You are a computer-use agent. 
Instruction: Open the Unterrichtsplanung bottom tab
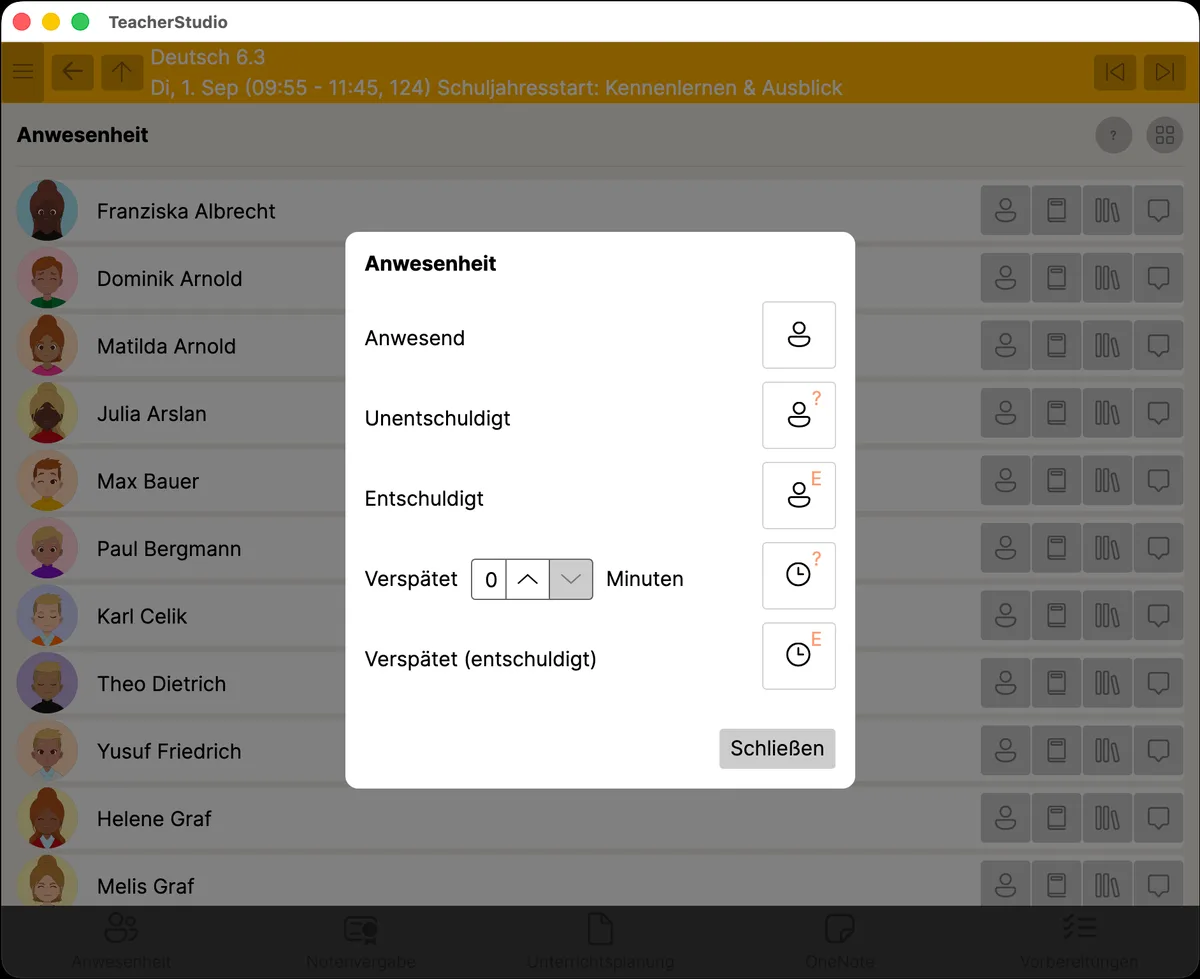click(x=600, y=942)
